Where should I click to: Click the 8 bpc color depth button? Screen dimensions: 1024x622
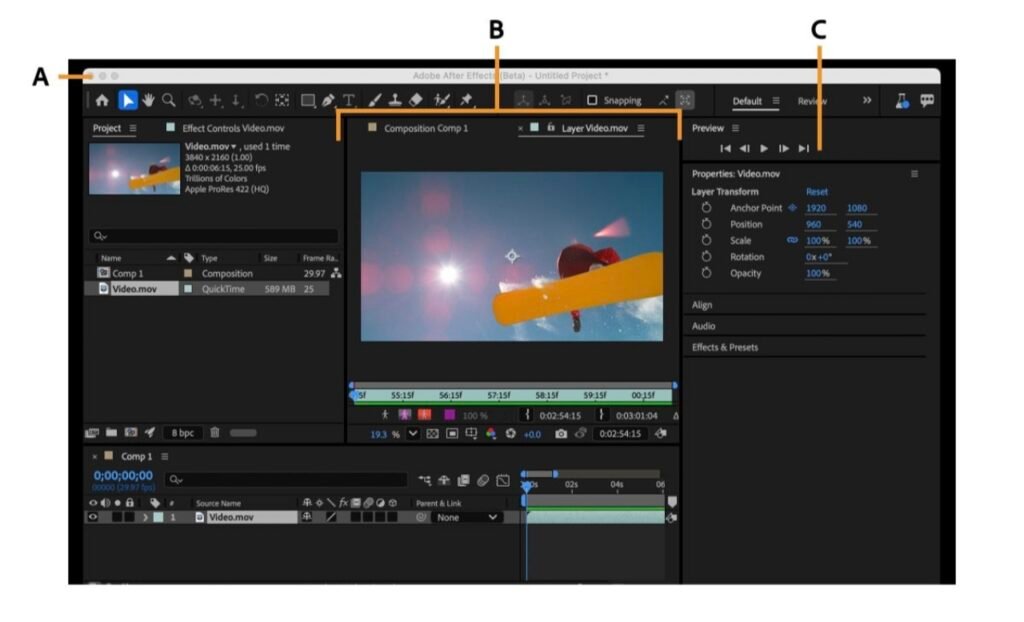[x=182, y=433]
